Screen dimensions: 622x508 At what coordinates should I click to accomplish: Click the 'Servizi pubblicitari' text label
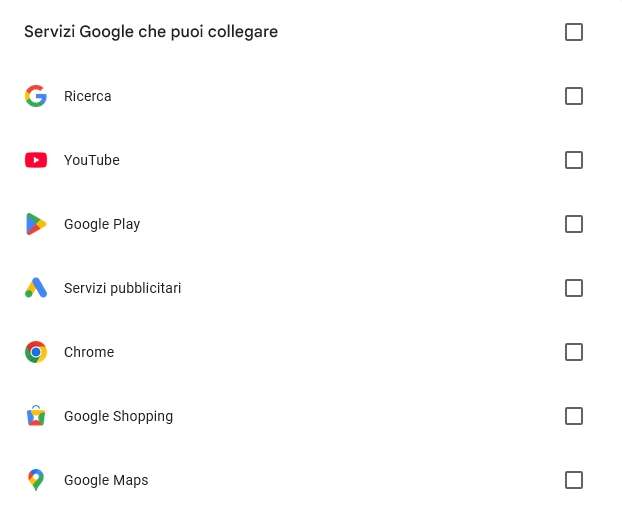[x=122, y=288]
